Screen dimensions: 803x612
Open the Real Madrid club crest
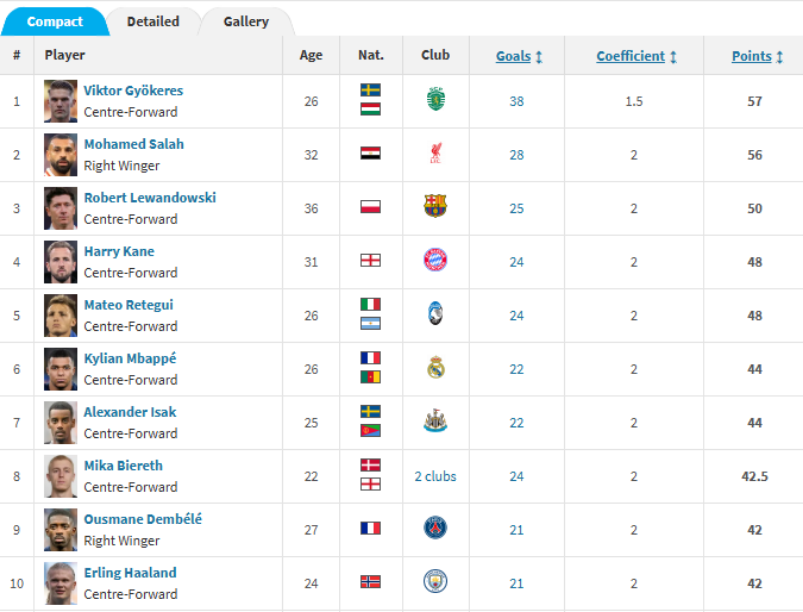[435, 368]
